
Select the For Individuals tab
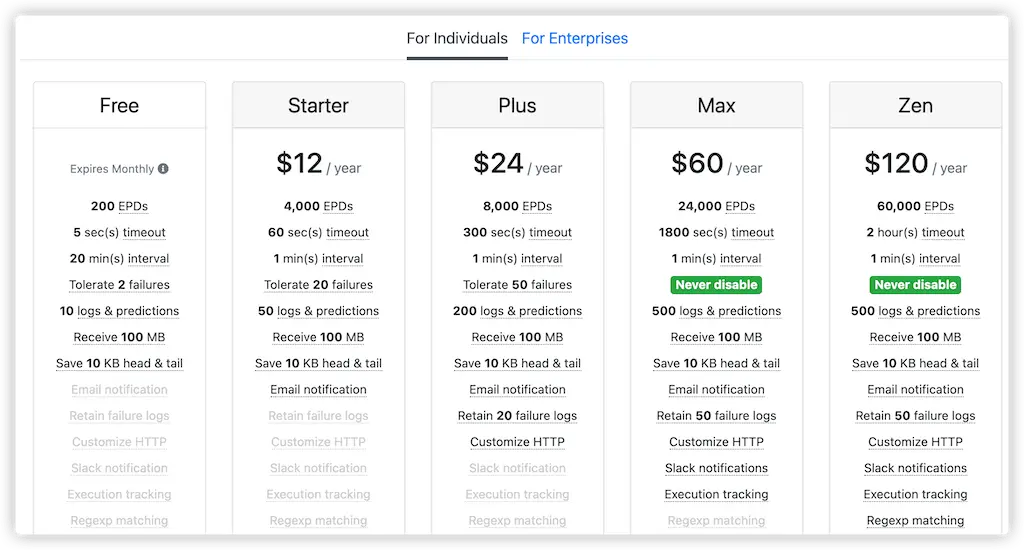pyautogui.click(x=457, y=39)
